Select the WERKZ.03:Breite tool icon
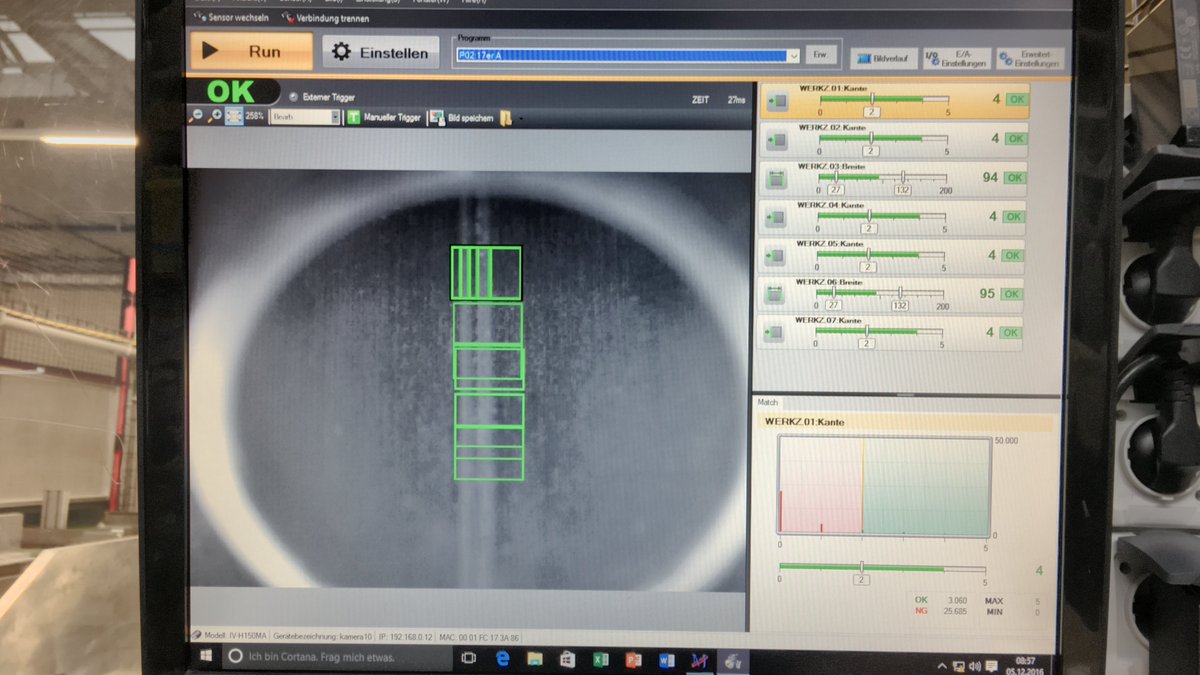The image size is (1200, 675). click(777, 179)
